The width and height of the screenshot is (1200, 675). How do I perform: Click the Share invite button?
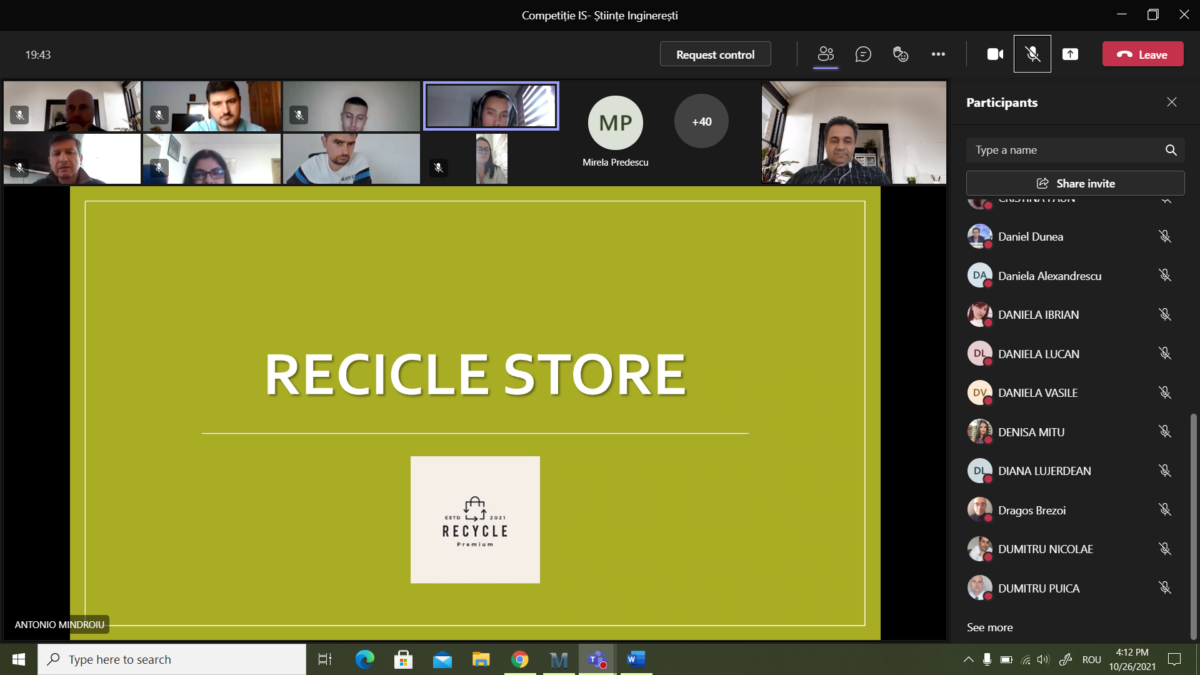click(1075, 183)
